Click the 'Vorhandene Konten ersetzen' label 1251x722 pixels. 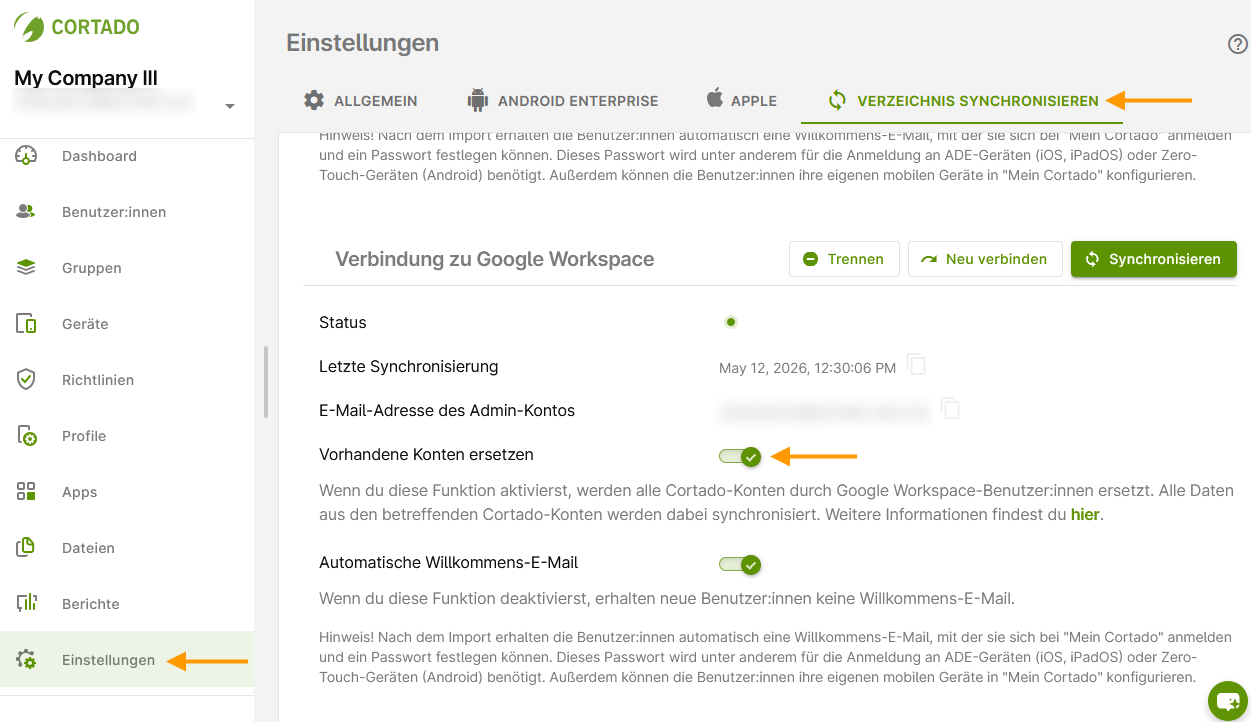click(x=426, y=454)
